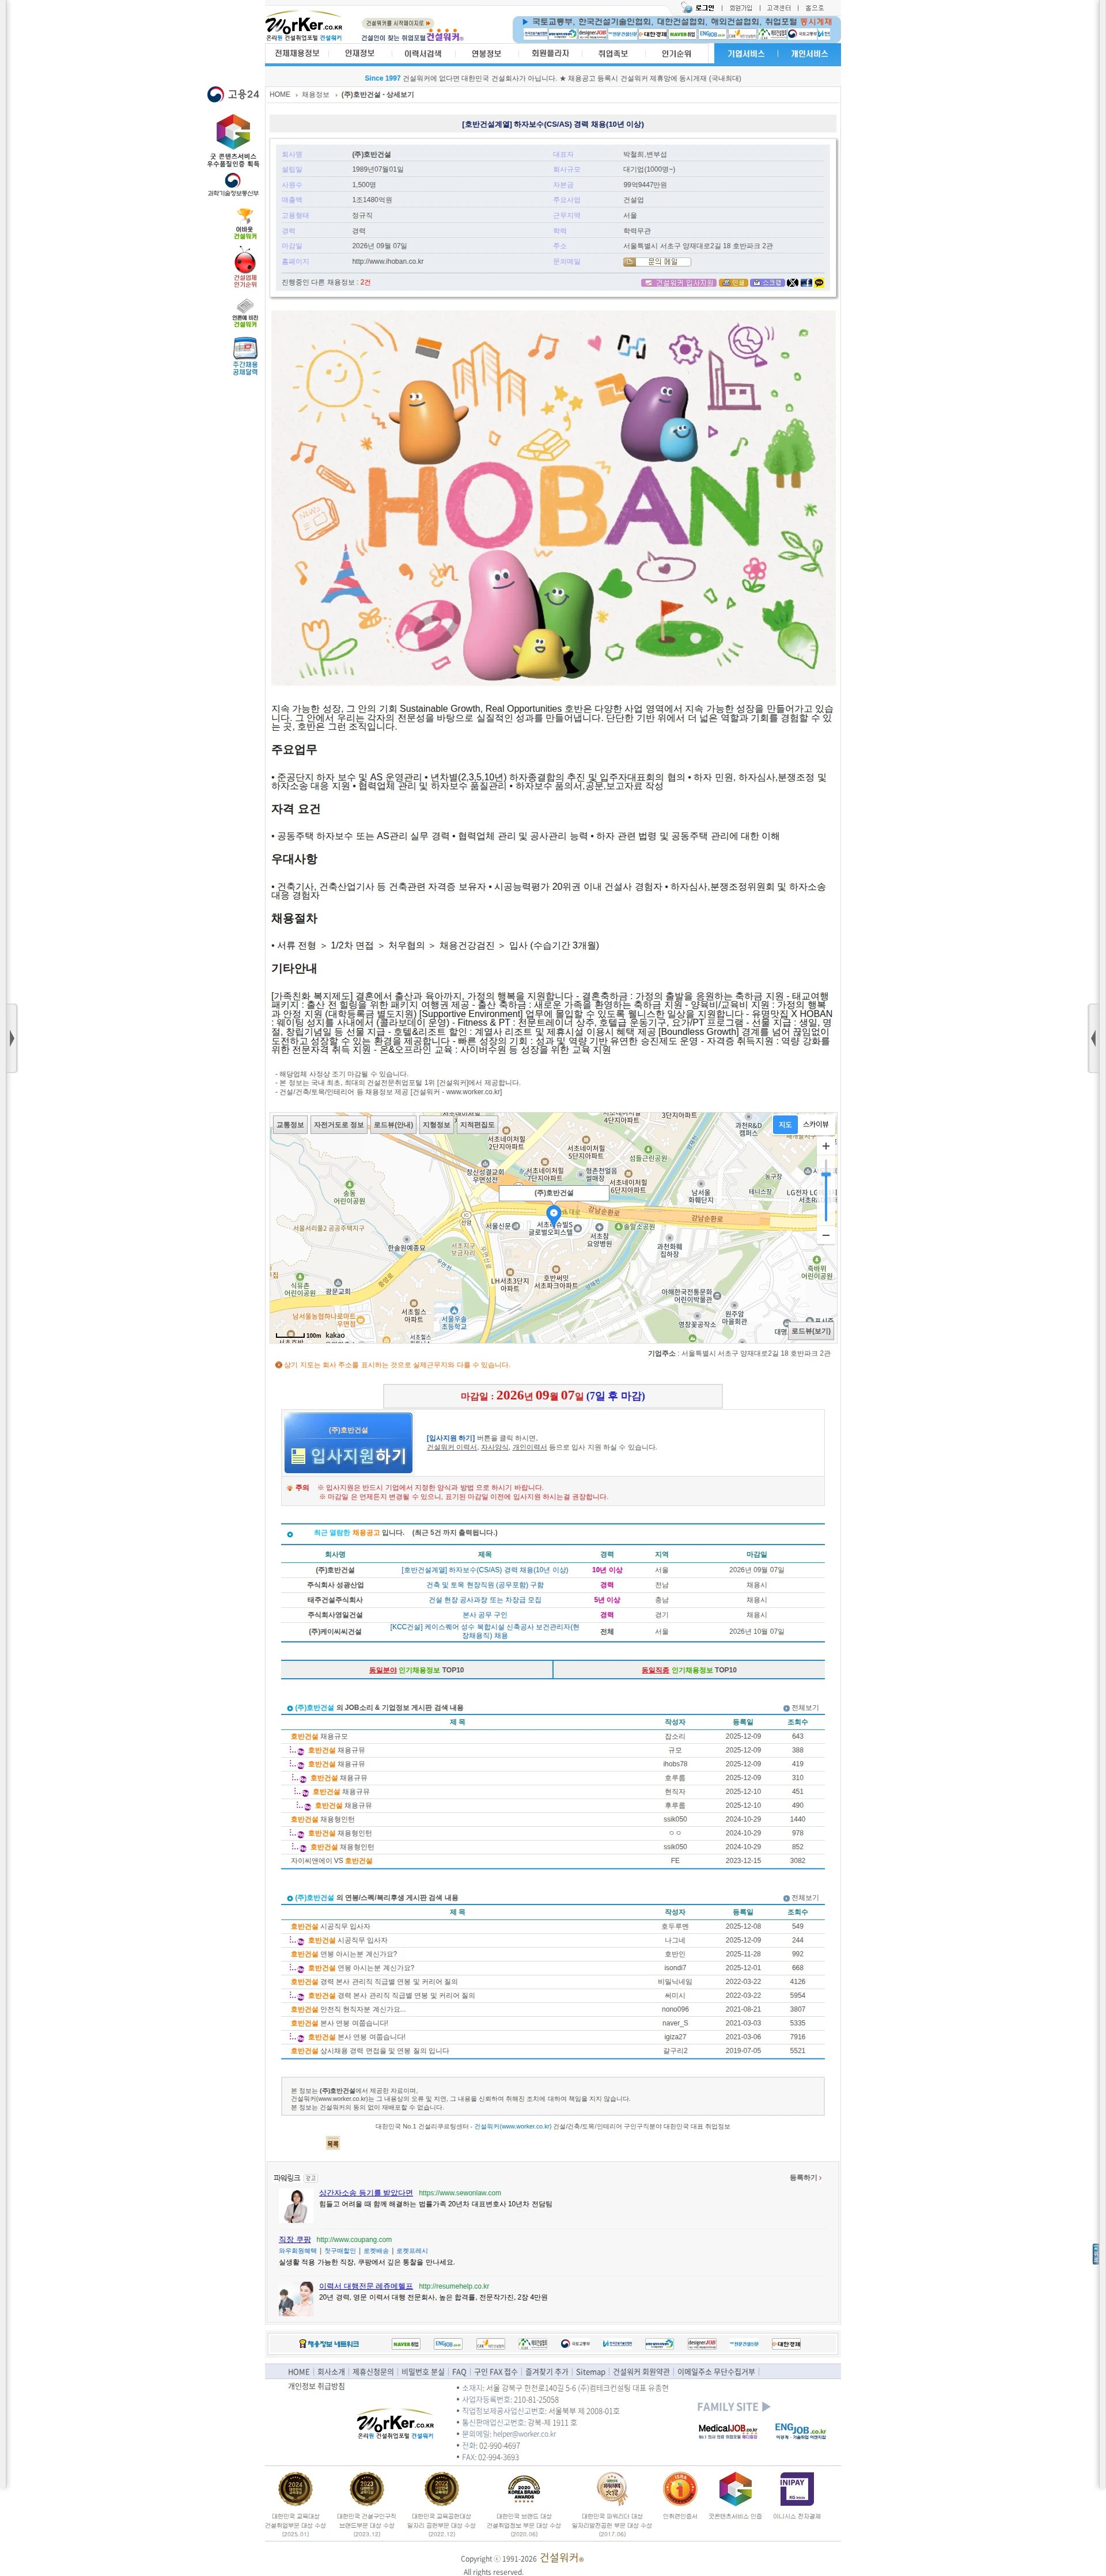Open 2건 other ongoing postings link
The image size is (1106, 2576).
point(365,283)
